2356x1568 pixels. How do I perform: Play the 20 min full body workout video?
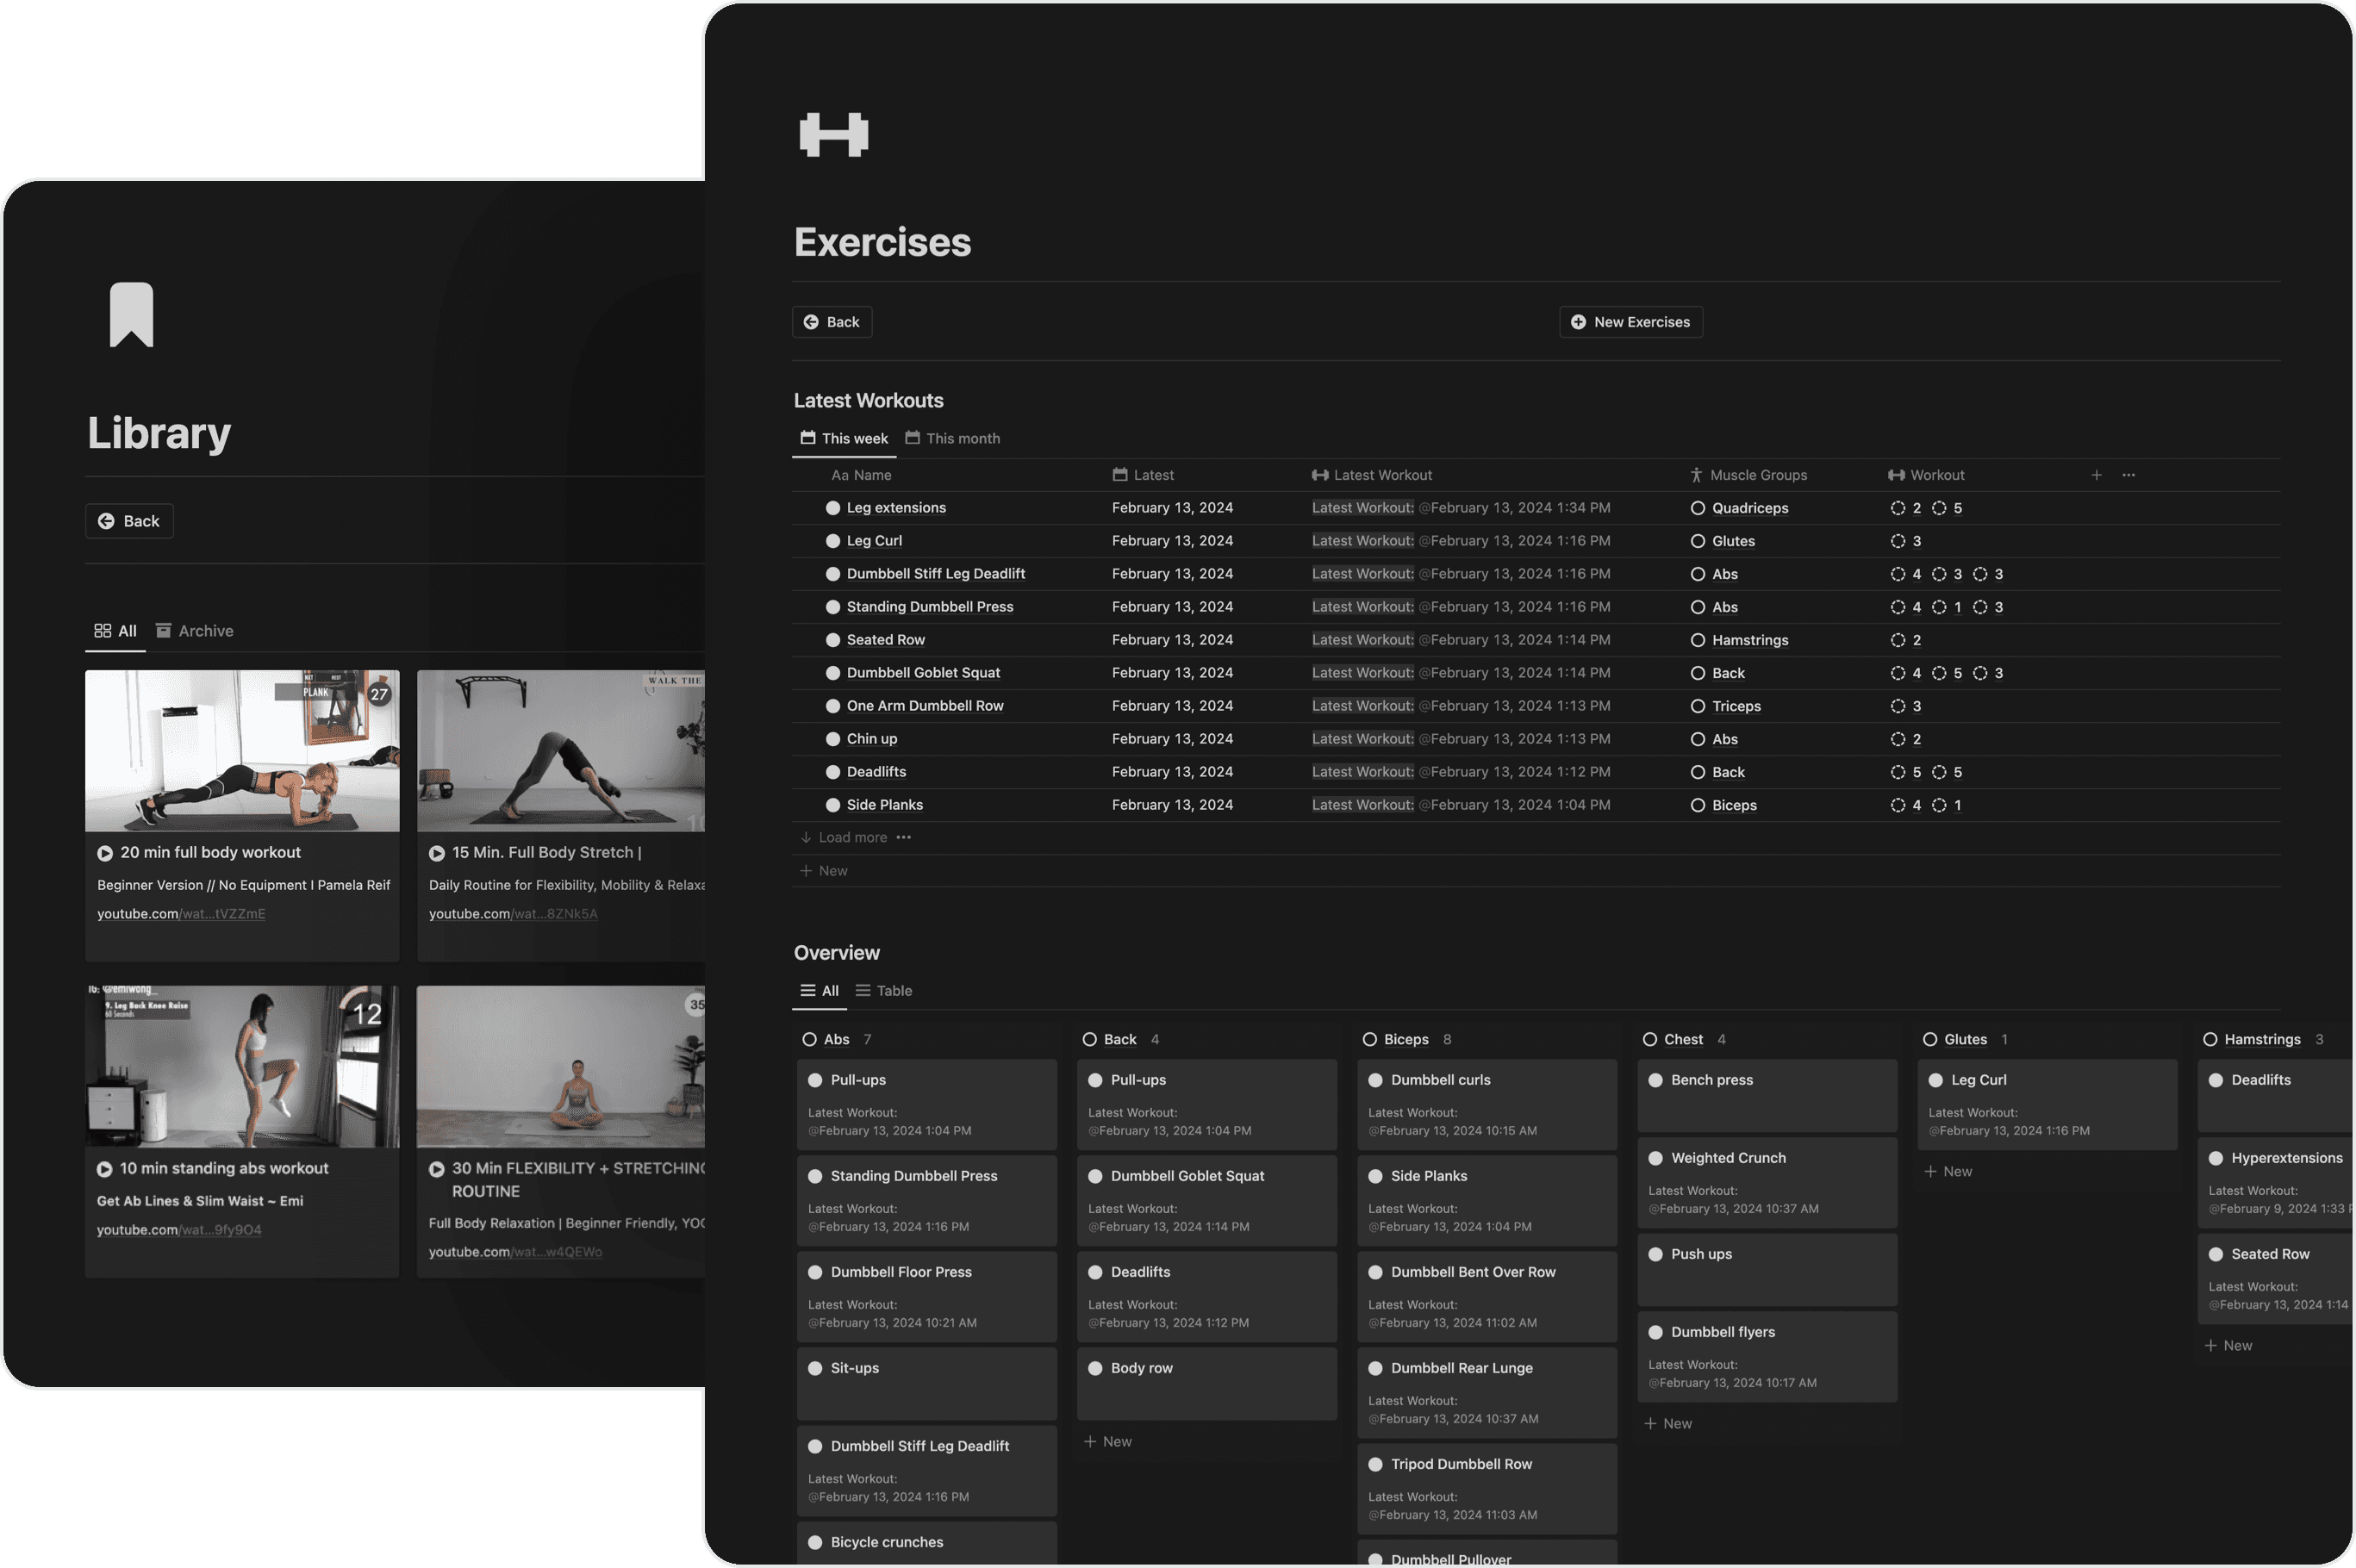104,852
